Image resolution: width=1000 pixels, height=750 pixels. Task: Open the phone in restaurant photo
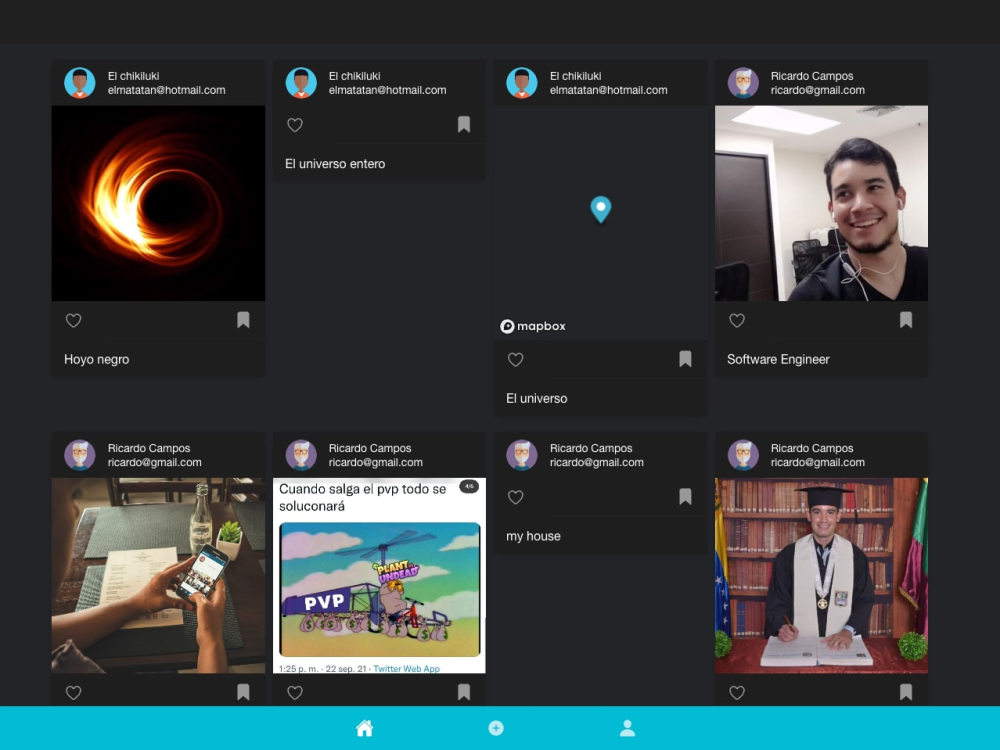click(x=158, y=575)
